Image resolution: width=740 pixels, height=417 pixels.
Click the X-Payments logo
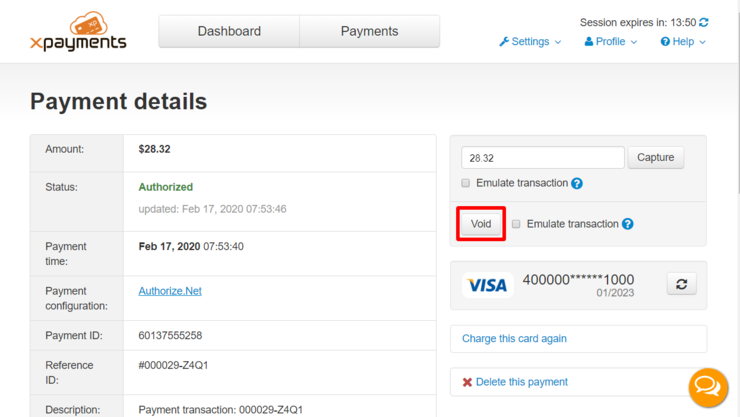click(x=78, y=32)
